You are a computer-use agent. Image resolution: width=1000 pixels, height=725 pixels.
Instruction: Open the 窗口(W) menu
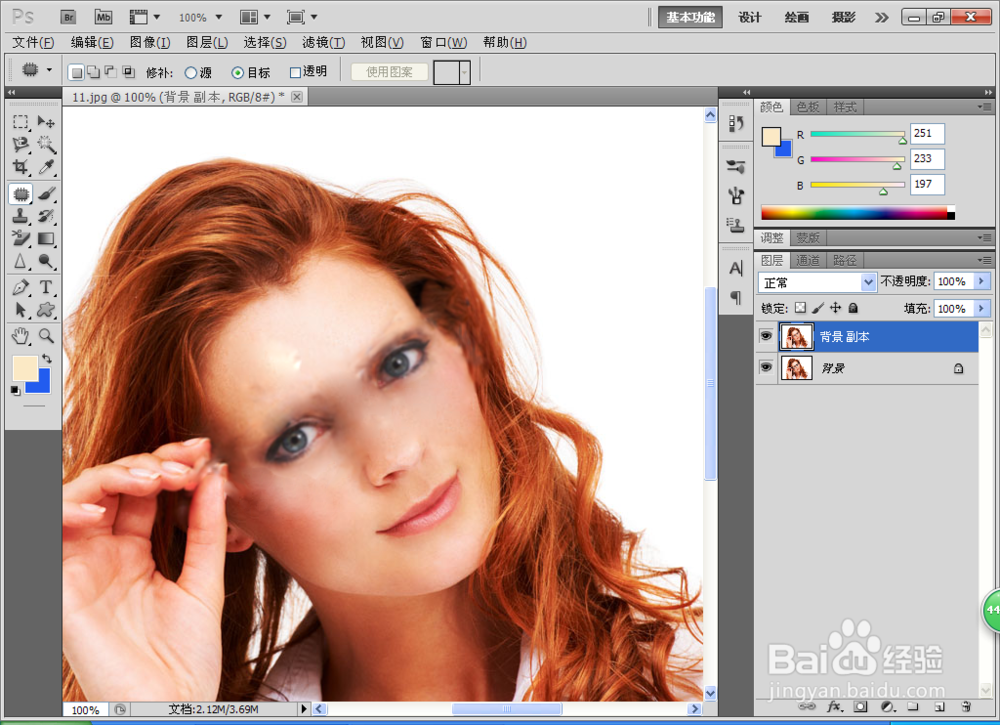(444, 43)
